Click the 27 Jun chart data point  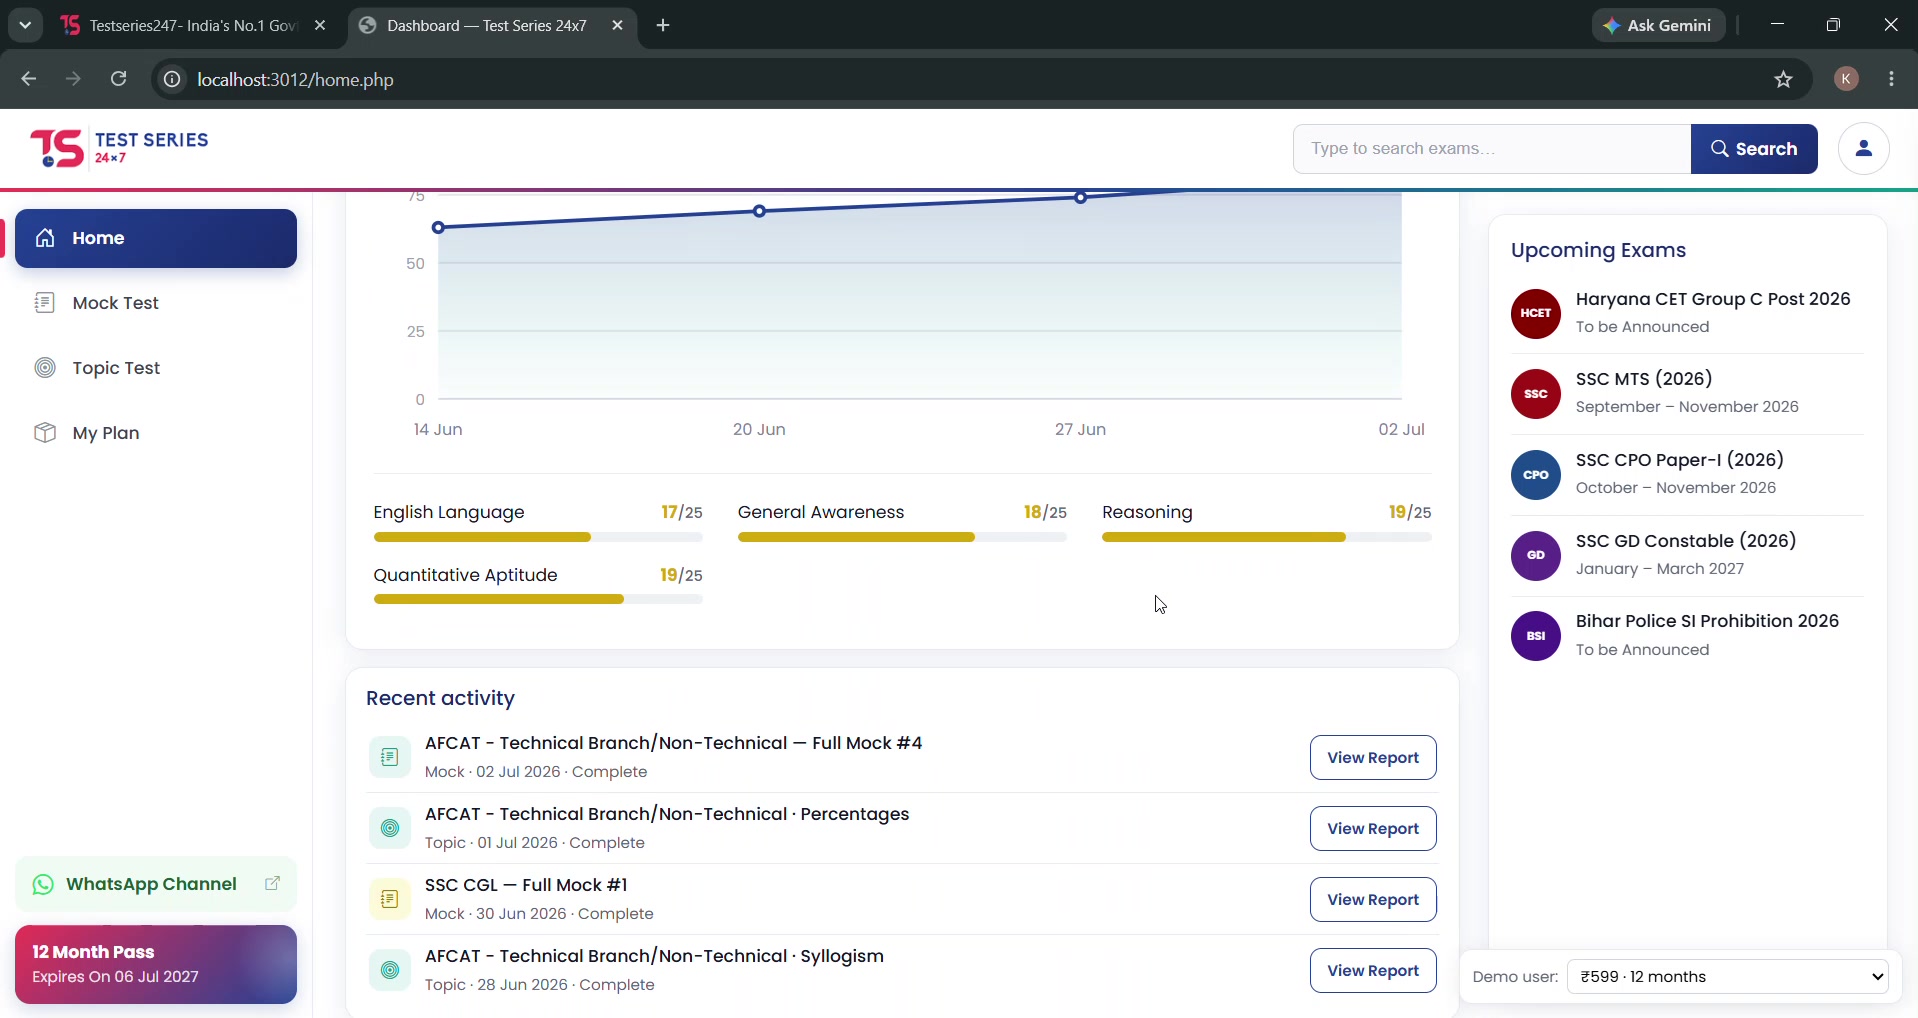click(1081, 198)
